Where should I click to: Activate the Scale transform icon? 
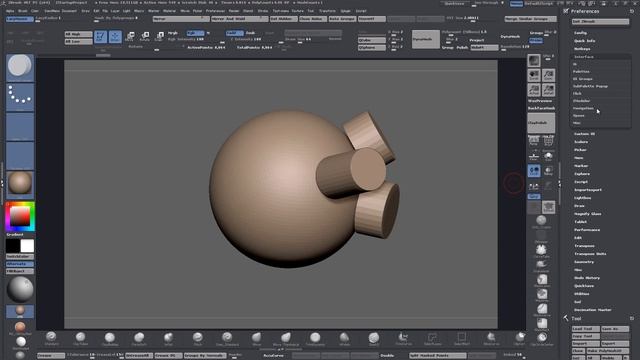(159, 37)
